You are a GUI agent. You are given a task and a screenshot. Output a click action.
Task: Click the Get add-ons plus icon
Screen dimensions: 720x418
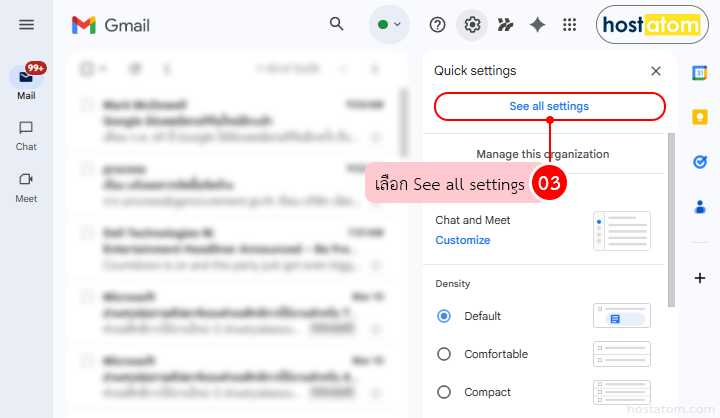pos(700,278)
